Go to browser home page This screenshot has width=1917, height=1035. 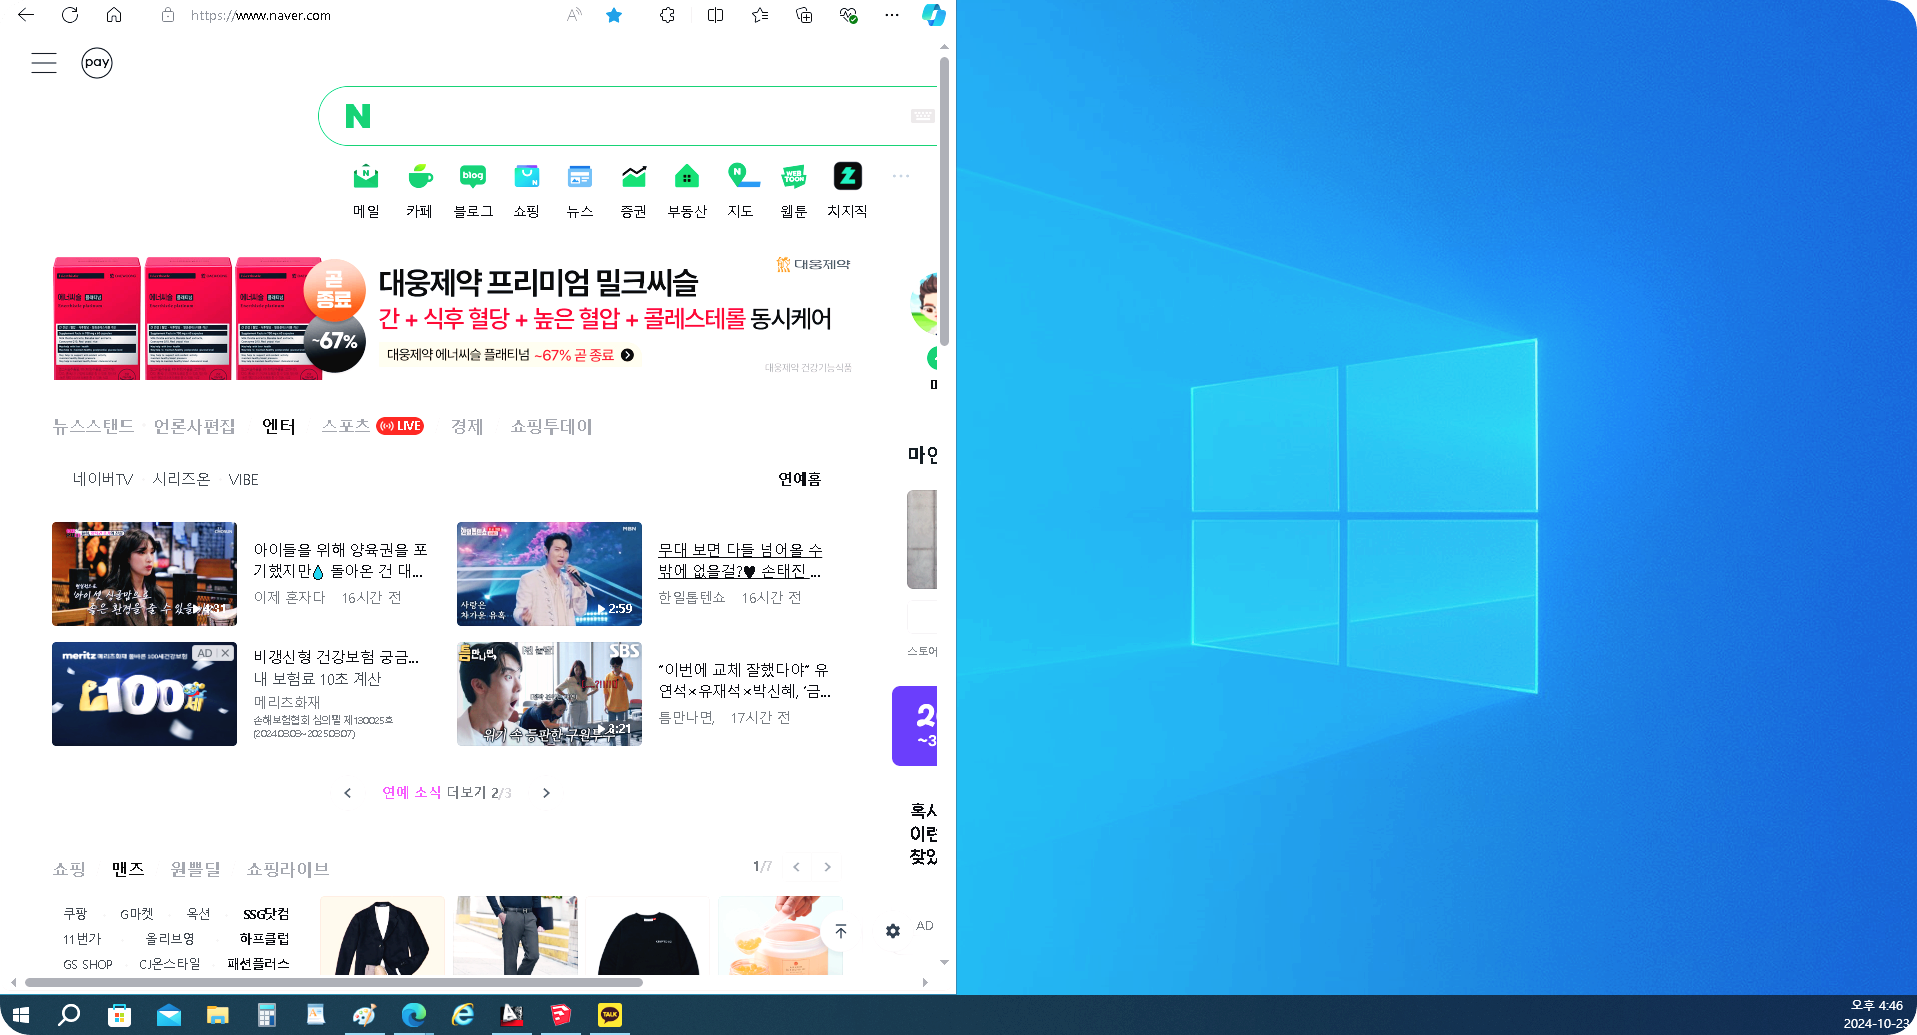[x=114, y=15]
